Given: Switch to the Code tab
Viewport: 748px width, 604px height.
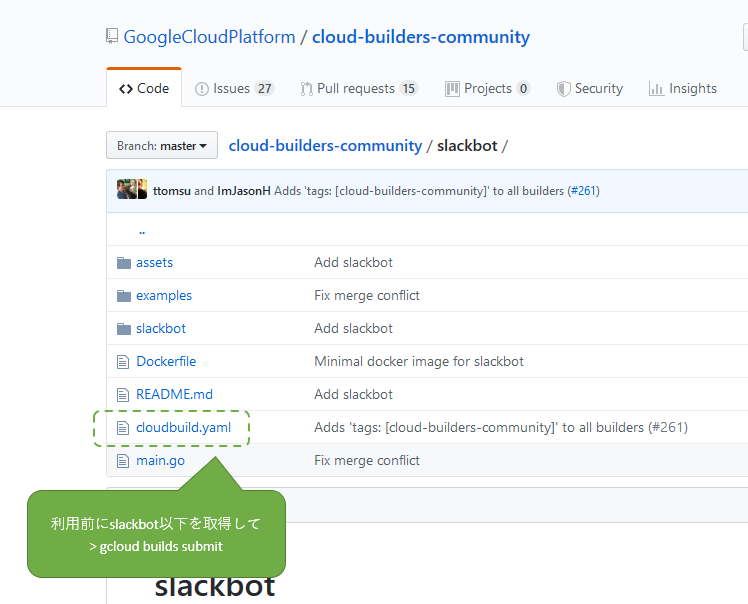Looking at the screenshot, I should (144, 88).
